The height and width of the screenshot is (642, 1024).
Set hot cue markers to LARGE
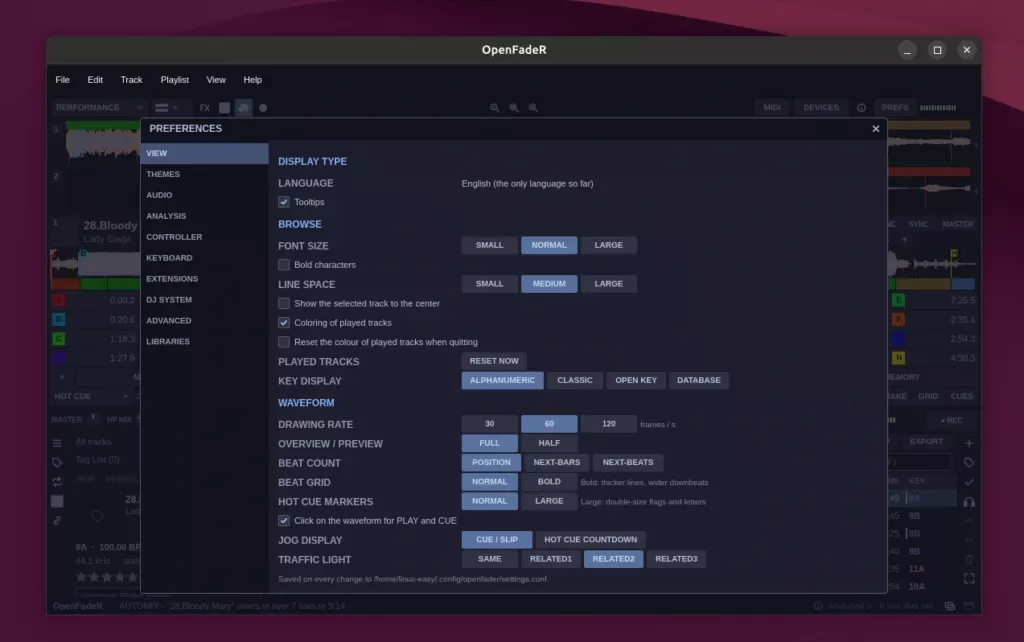(549, 501)
